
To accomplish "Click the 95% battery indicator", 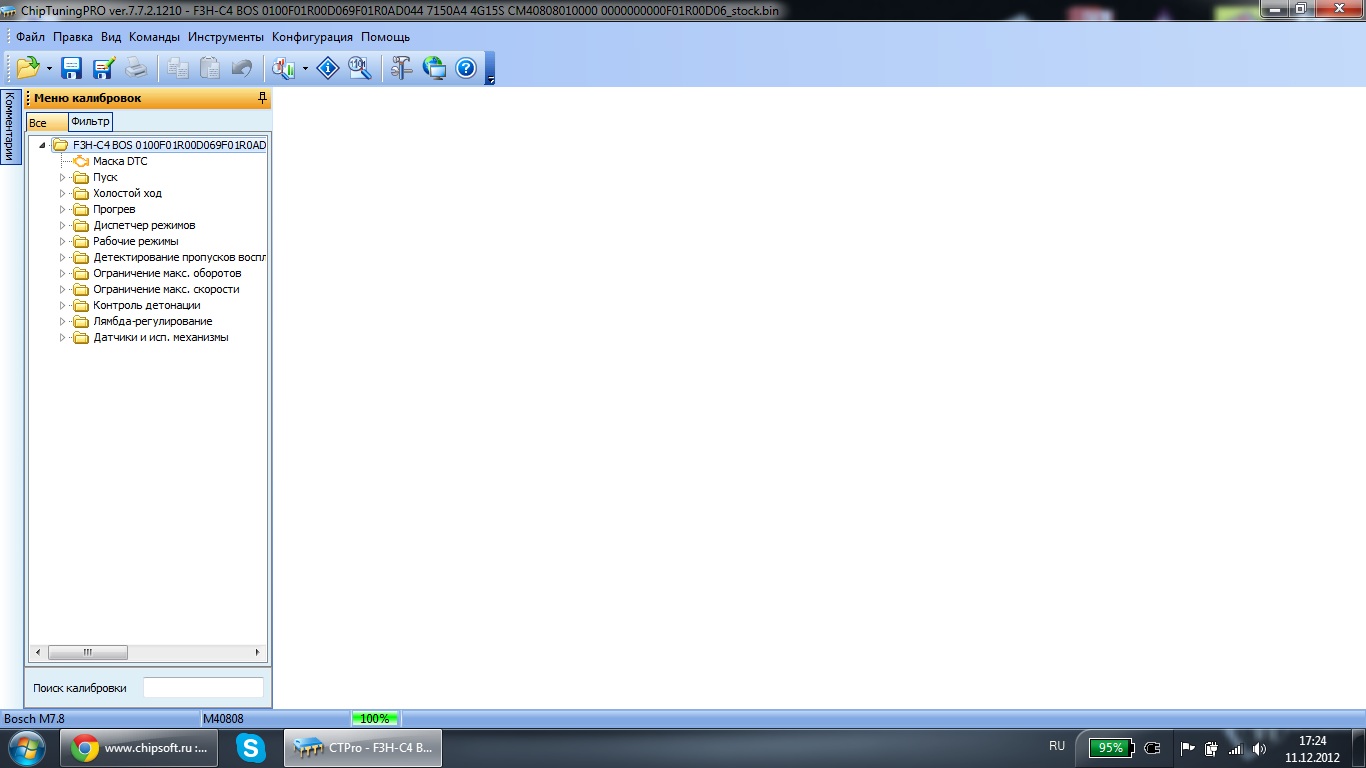I will pyautogui.click(x=1111, y=748).
